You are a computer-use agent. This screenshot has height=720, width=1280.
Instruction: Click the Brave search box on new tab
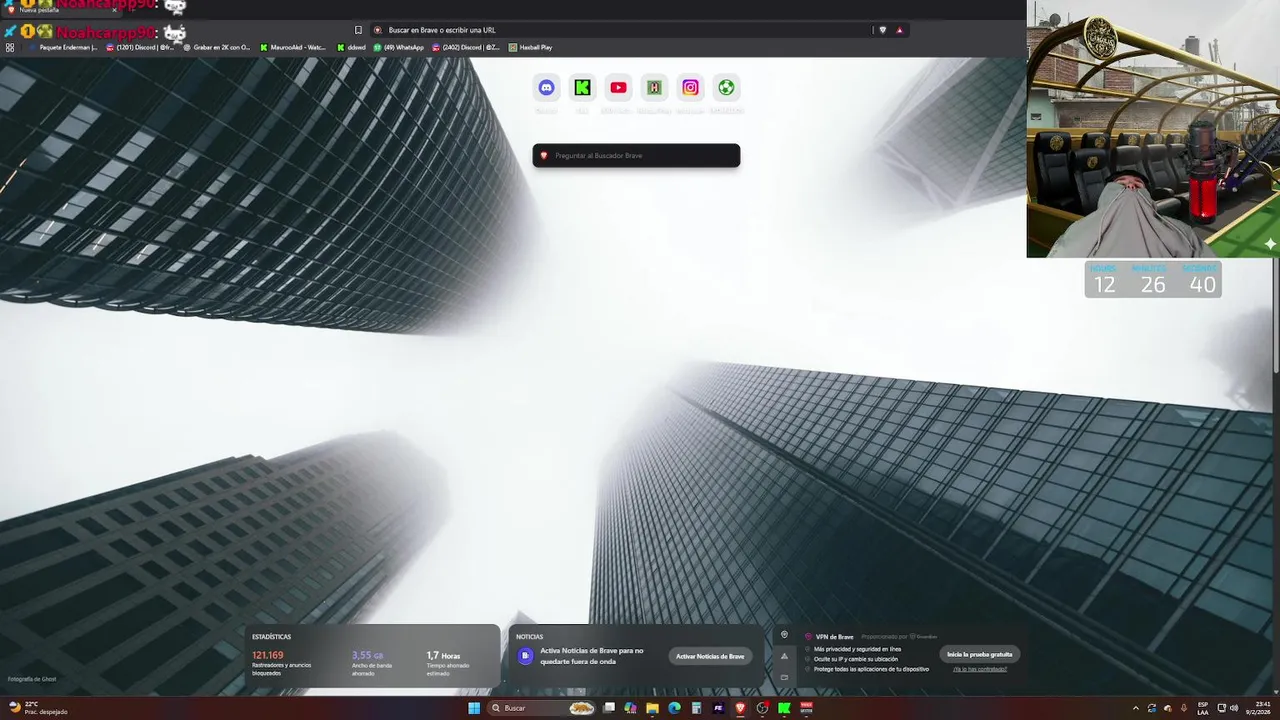pyautogui.click(x=636, y=155)
